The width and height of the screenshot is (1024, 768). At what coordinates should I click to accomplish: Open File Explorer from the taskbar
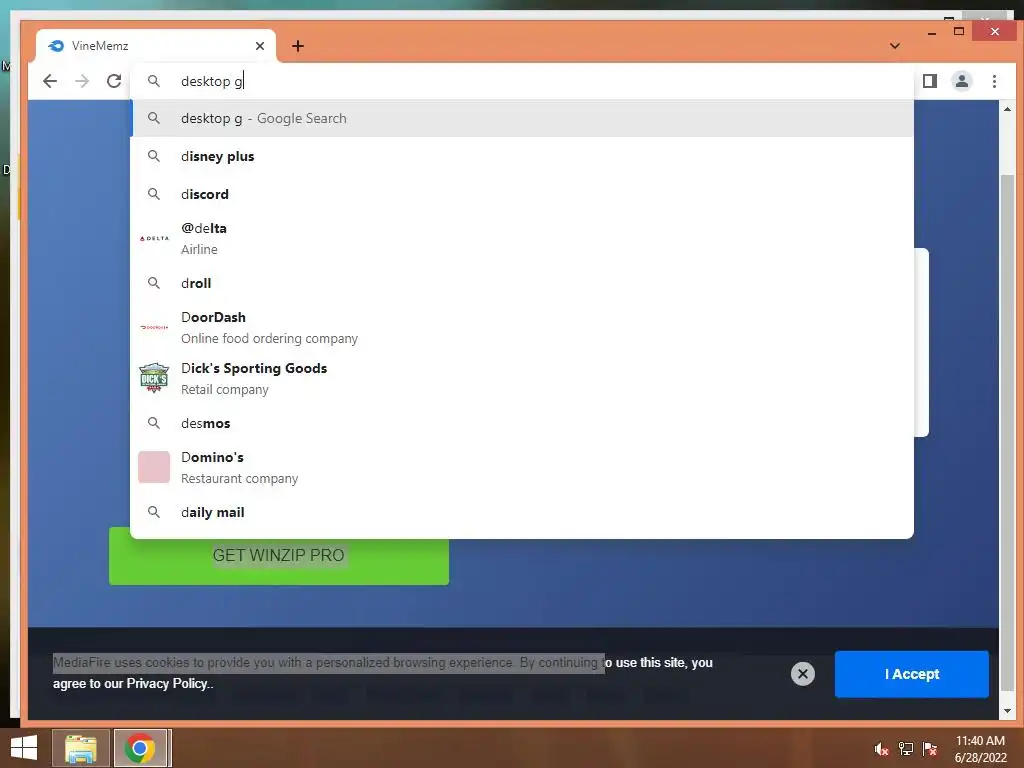tap(81, 748)
